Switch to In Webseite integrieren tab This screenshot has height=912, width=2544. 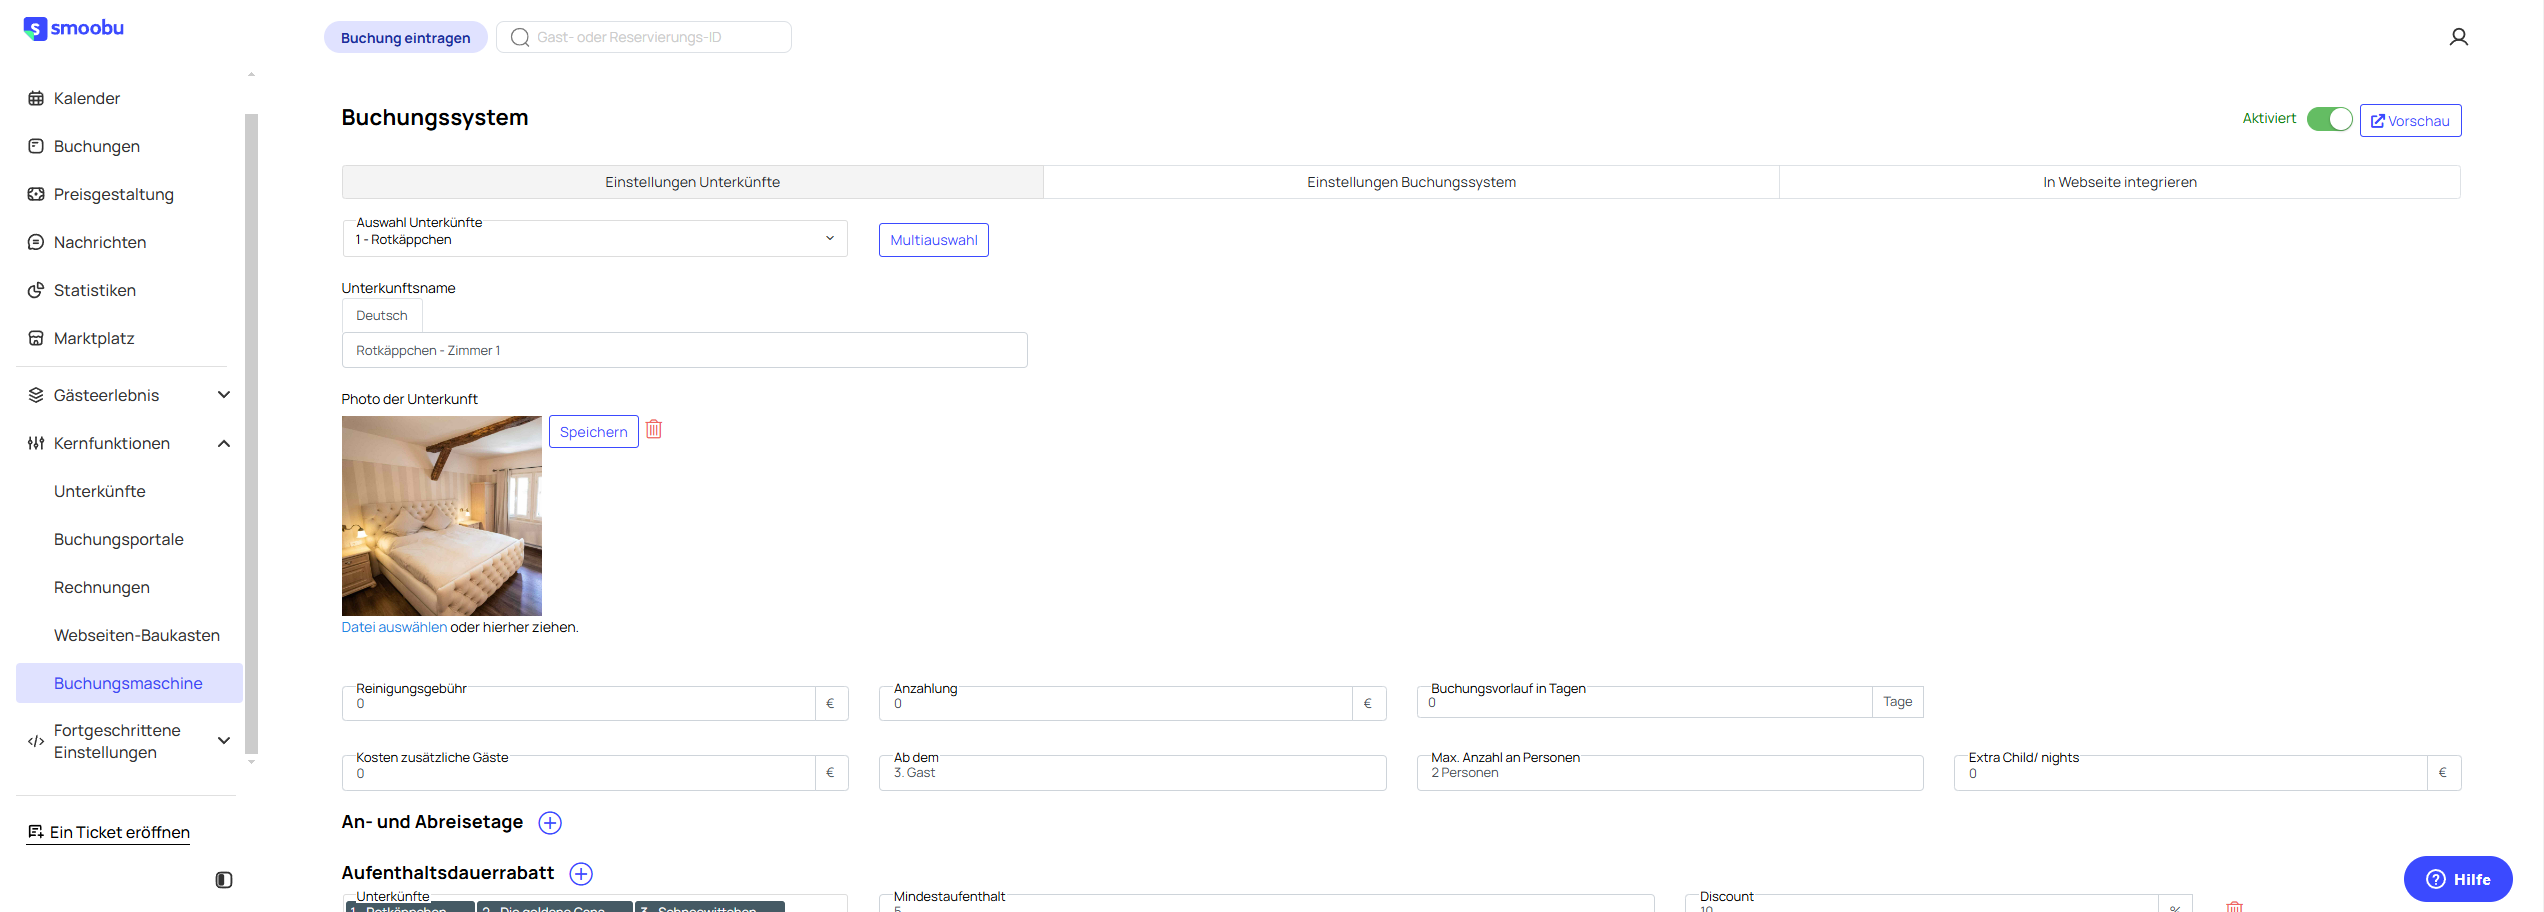2119,182
